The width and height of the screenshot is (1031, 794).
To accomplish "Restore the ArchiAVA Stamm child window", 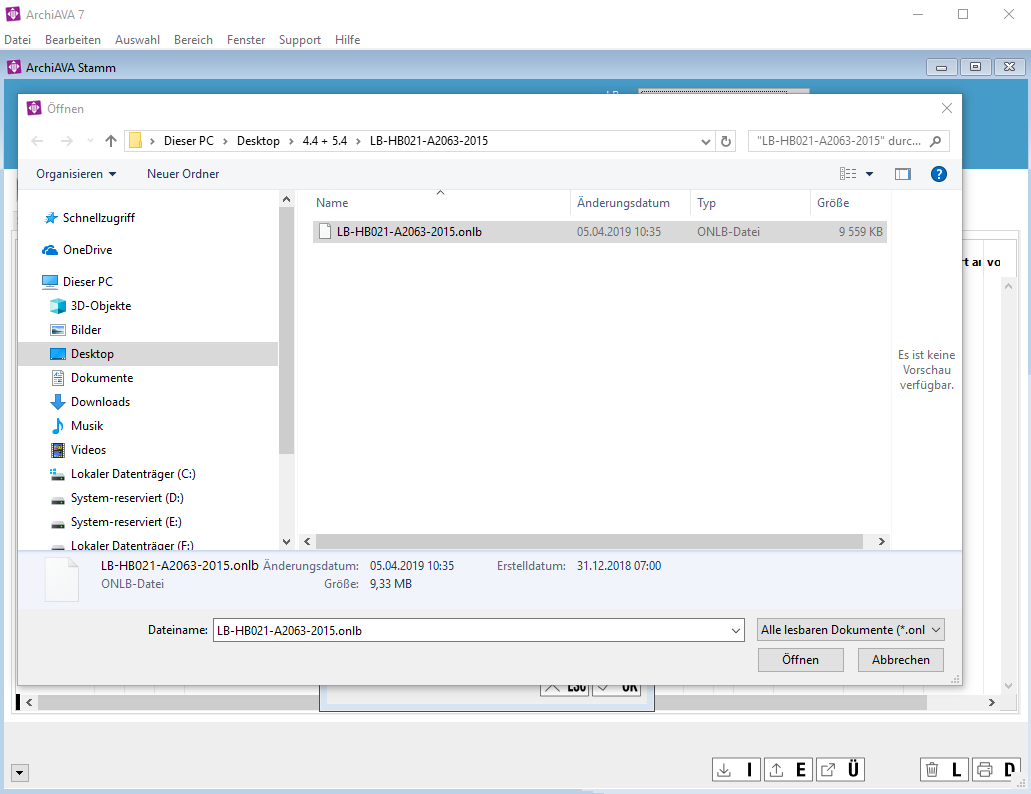I will tap(976, 67).
